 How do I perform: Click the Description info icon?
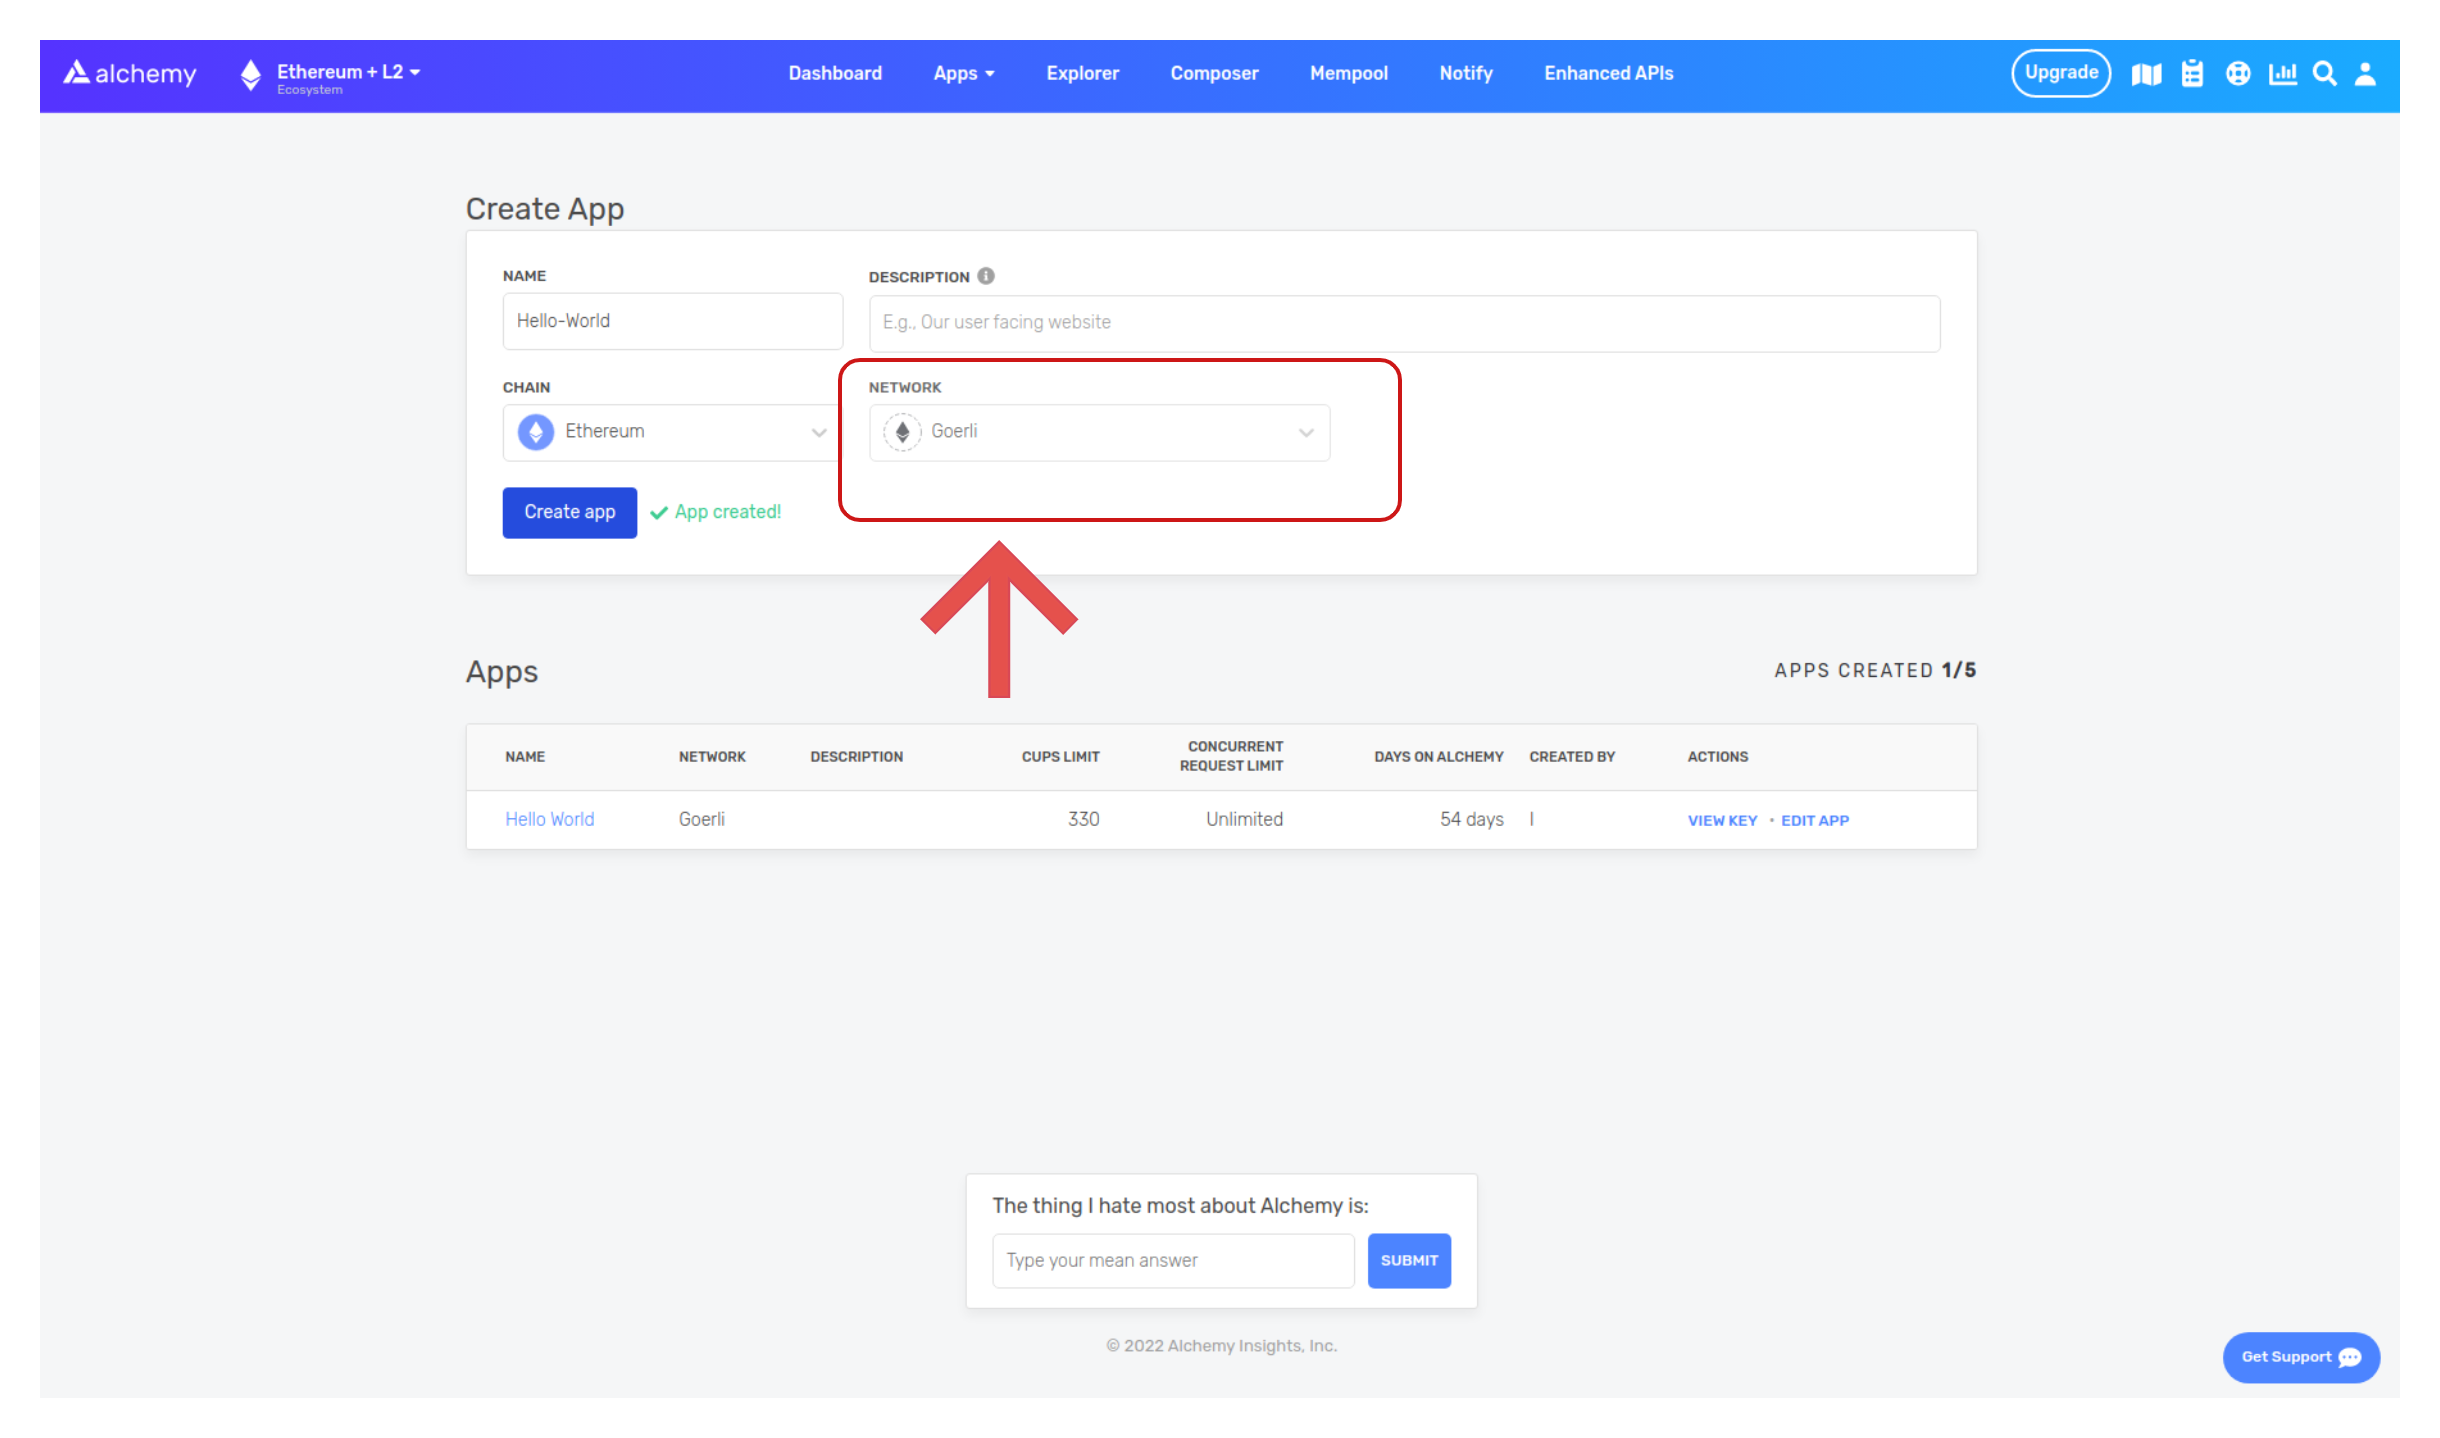tap(986, 276)
